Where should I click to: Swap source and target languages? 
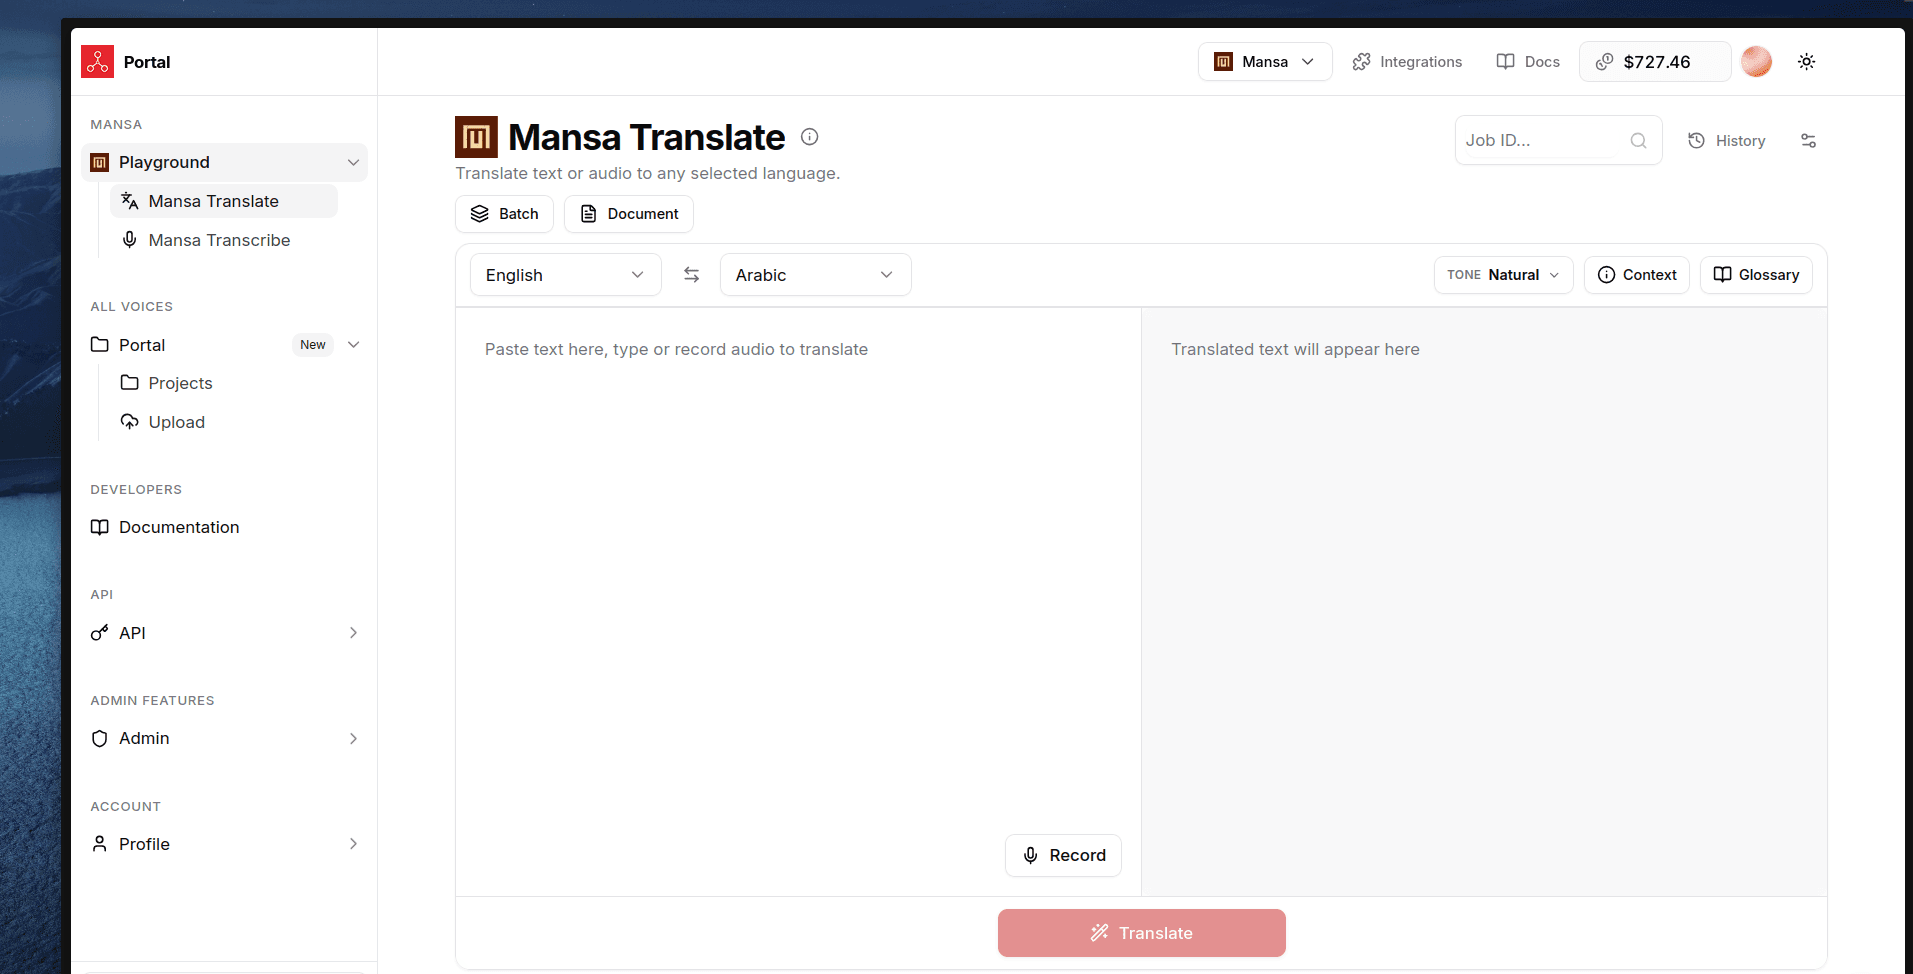(x=691, y=275)
